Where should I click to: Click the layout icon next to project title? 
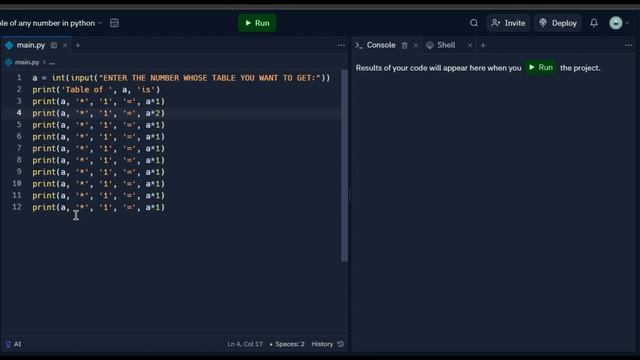click(114, 23)
